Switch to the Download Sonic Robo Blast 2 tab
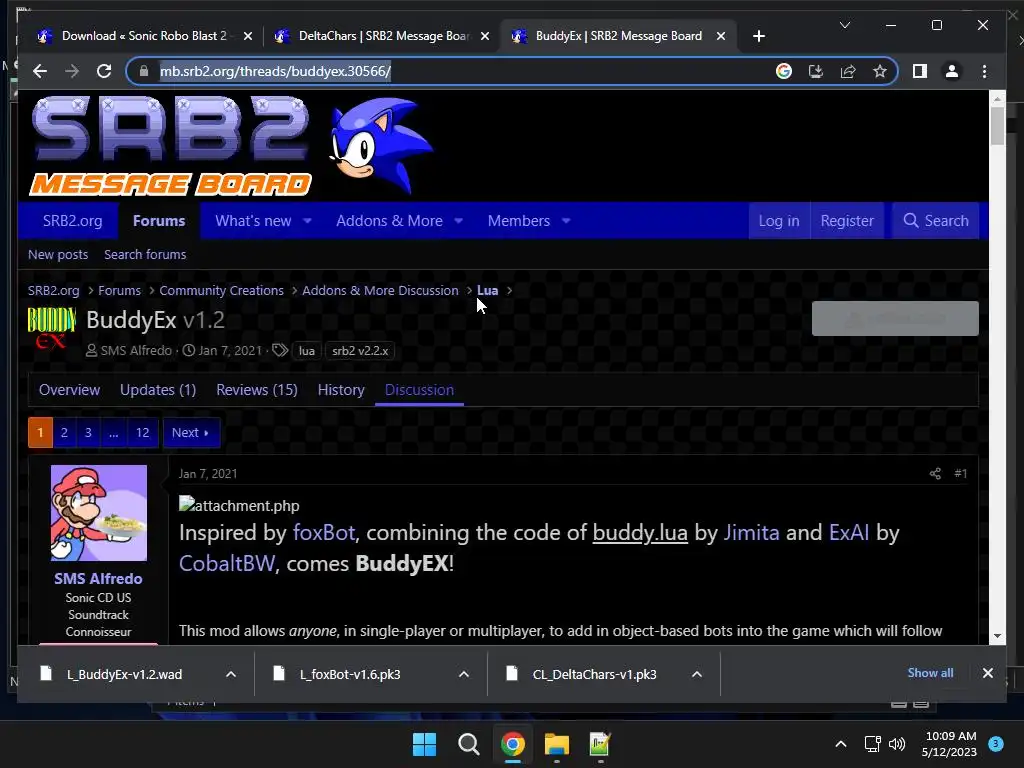This screenshot has height=768, width=1024. 142,36
